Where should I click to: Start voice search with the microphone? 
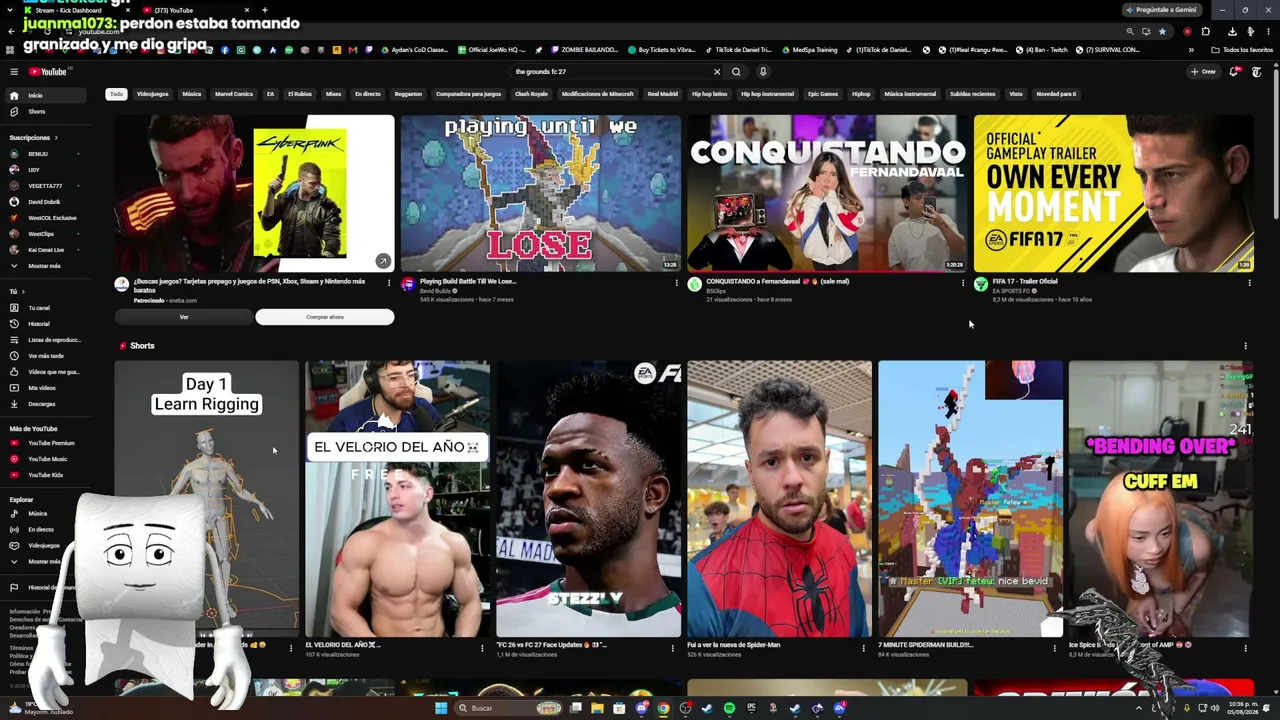pos(762,72)
